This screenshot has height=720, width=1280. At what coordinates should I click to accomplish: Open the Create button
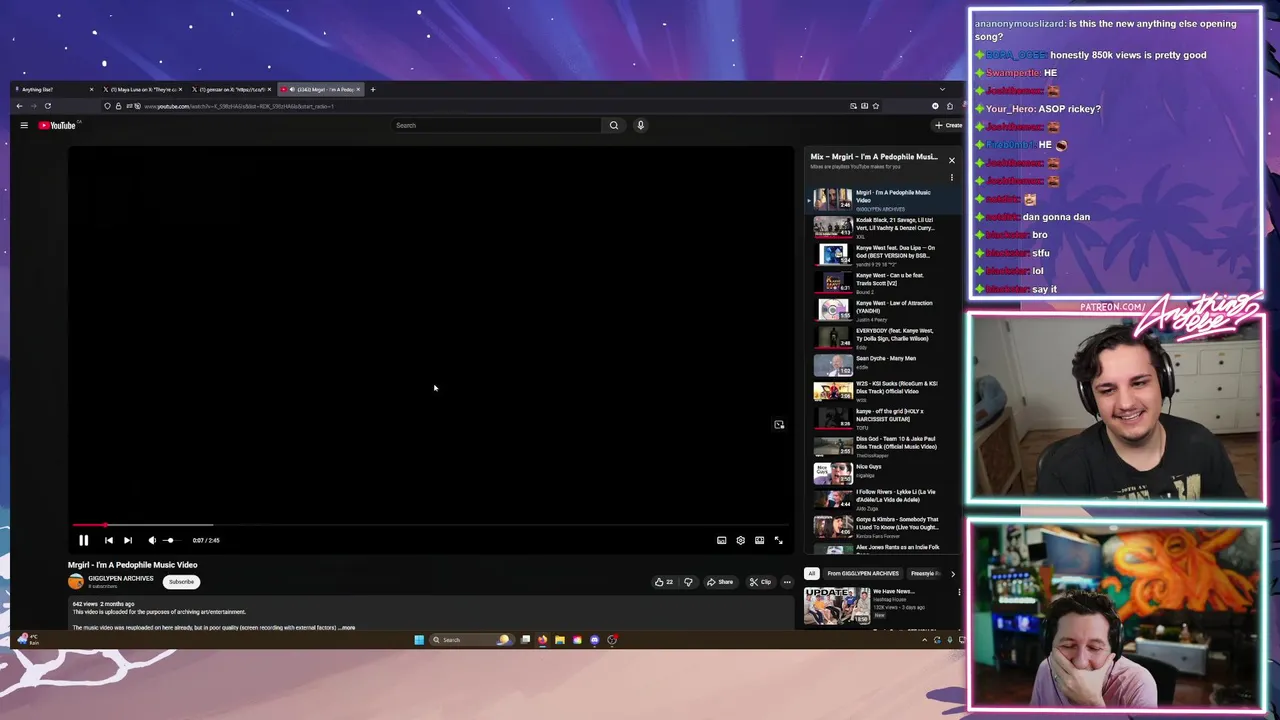948,125
